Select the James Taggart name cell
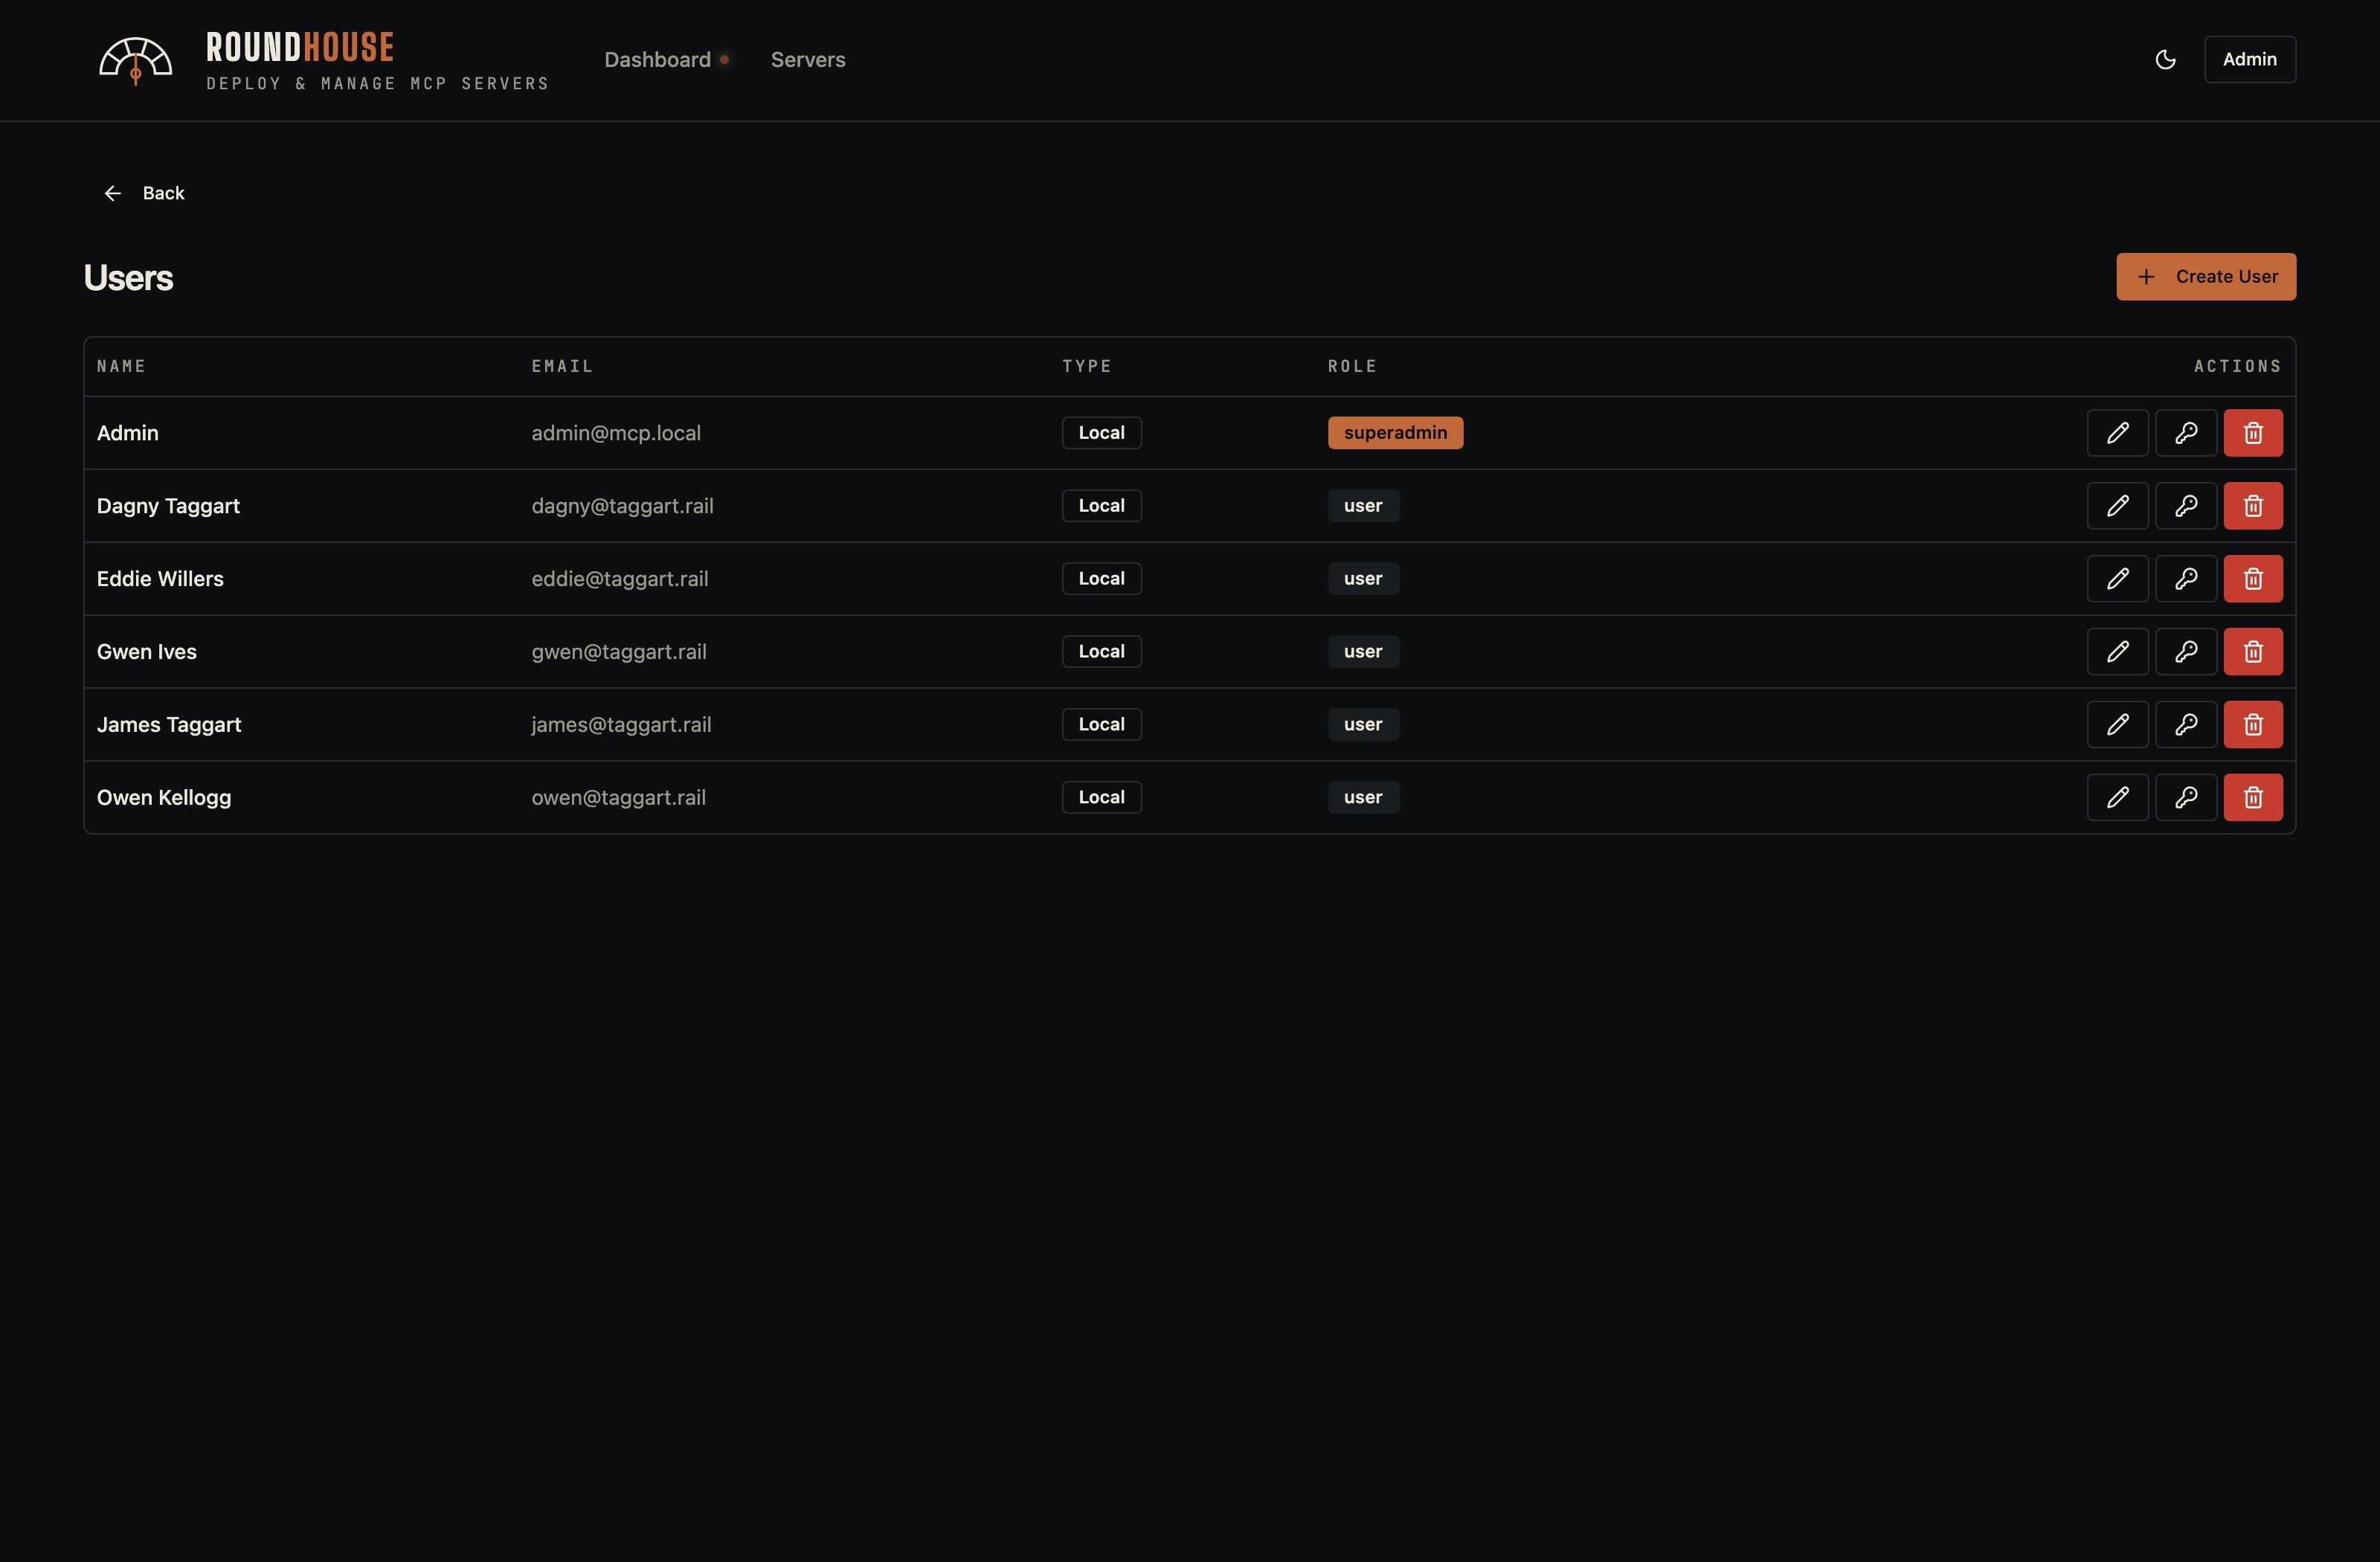 coord(169,725)
